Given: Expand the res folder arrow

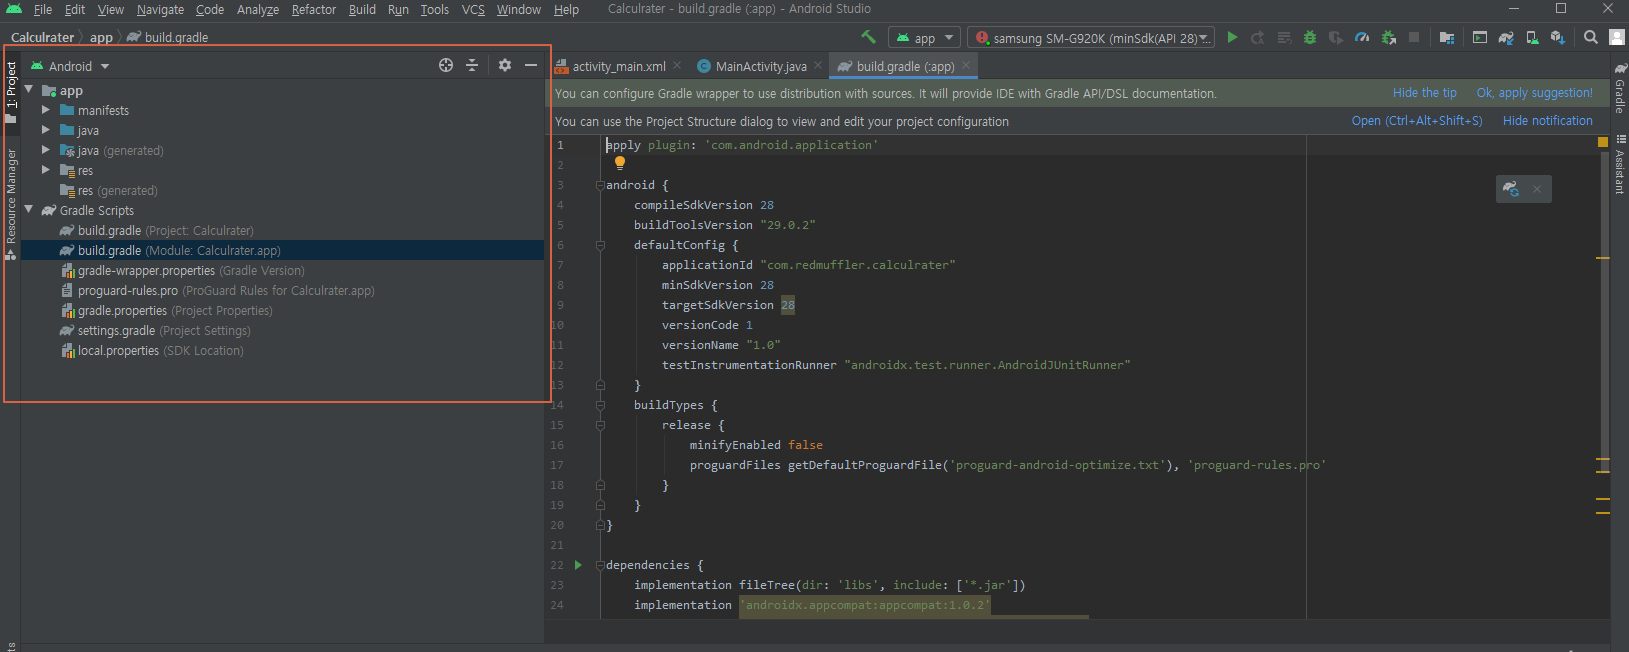Looking at the screenshot, I should coord(46,170).
